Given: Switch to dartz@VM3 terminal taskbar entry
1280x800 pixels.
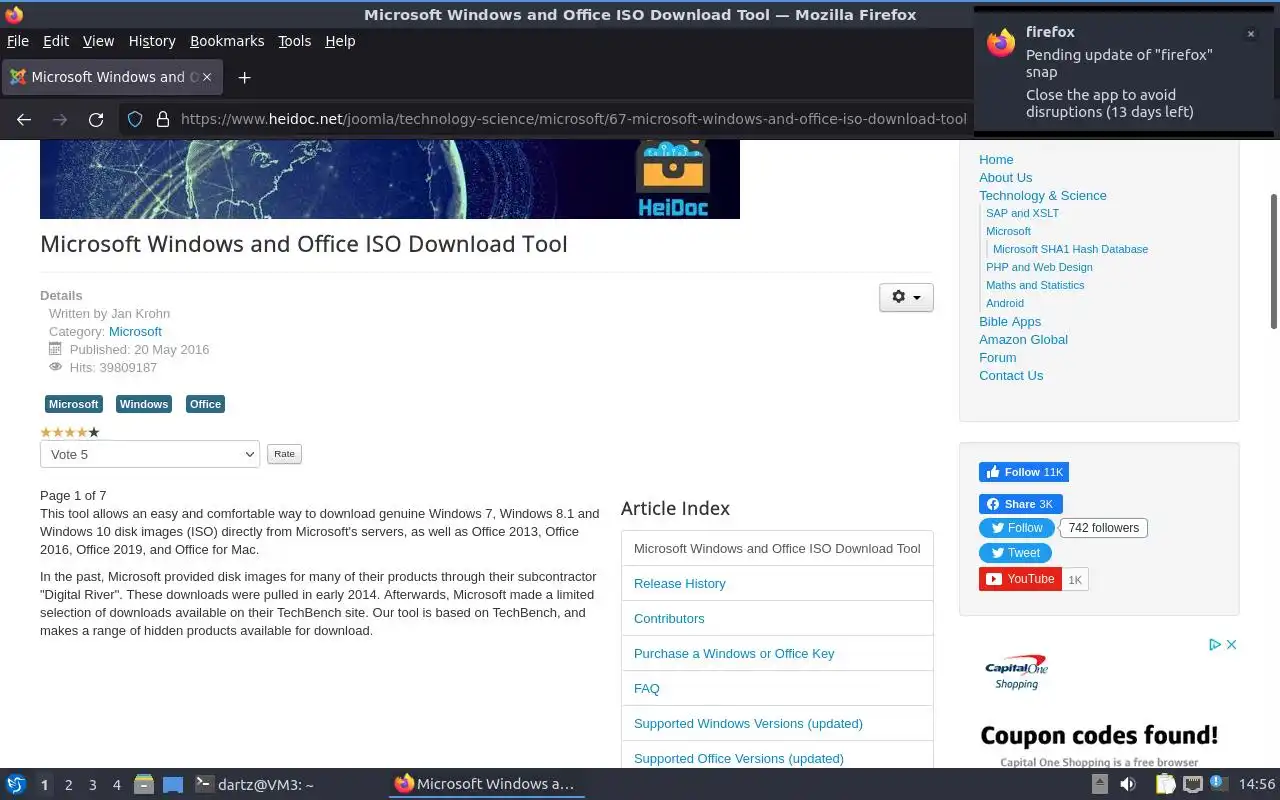Looking at the screenshot, I should (x=254, y=785).
